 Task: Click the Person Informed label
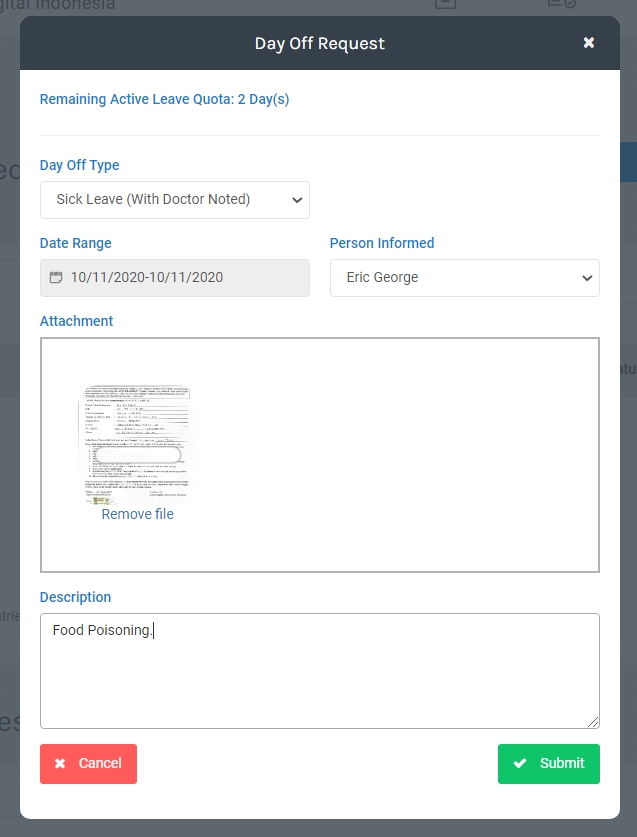382,243
